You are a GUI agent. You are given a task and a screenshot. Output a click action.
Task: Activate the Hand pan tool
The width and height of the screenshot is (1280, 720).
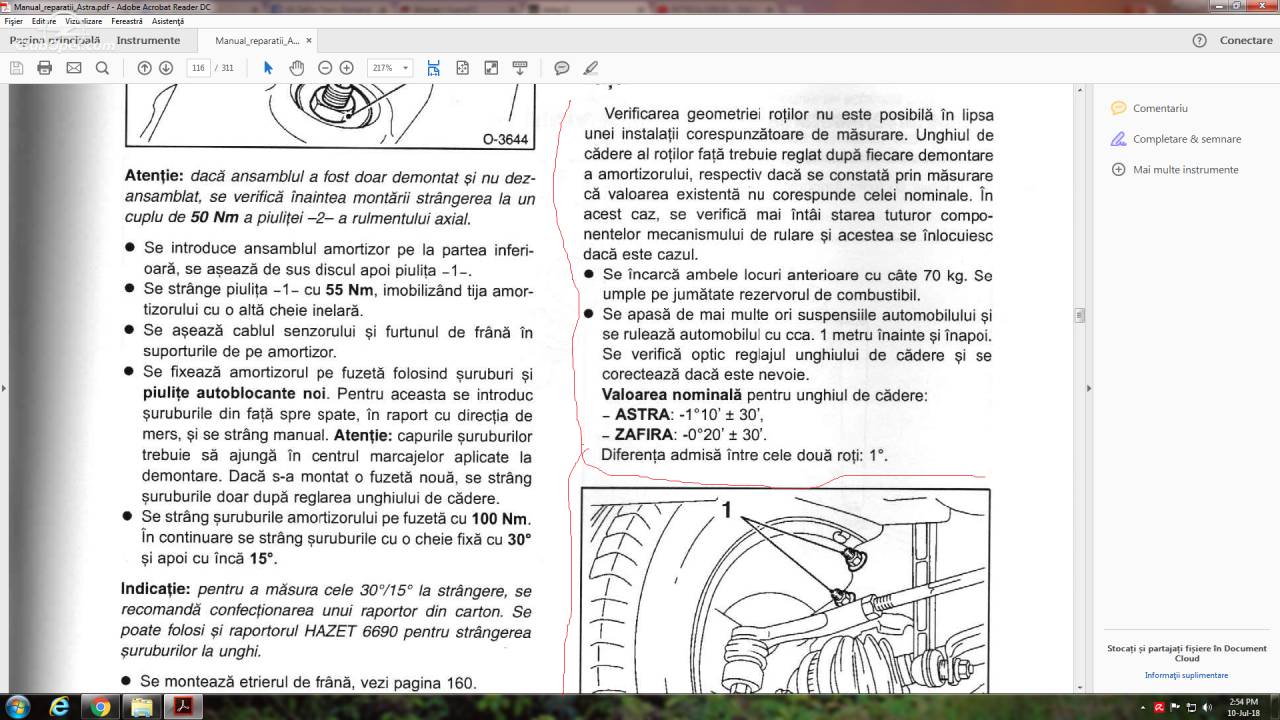(296, 68)
